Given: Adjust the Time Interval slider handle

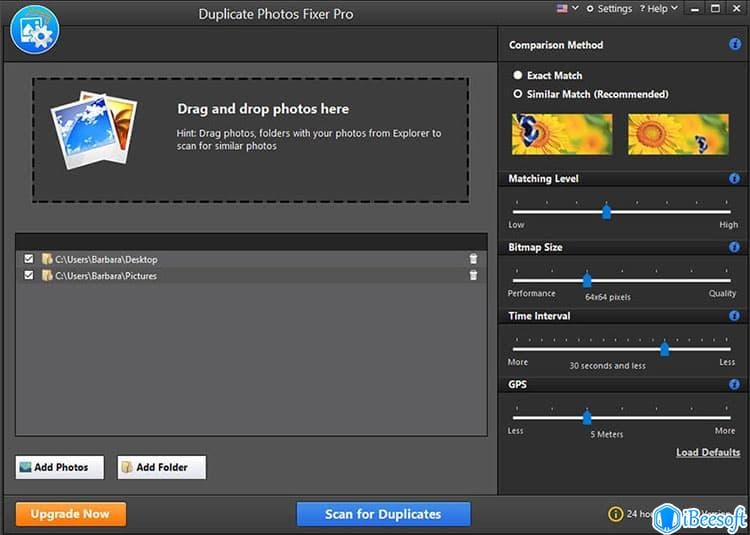Looking at the screenshot, I should point(664,349).
